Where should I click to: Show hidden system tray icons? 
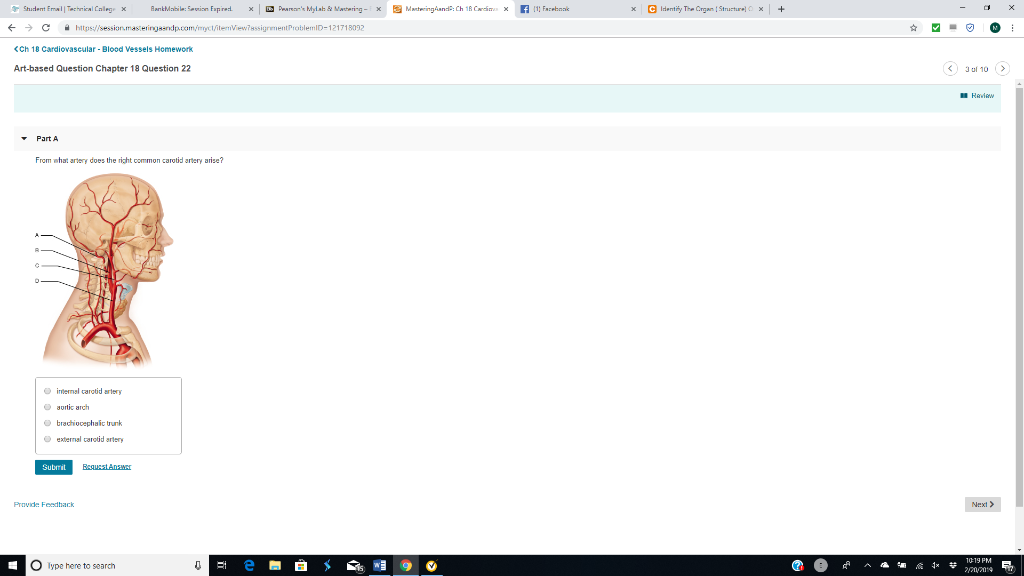coord(867,566)
